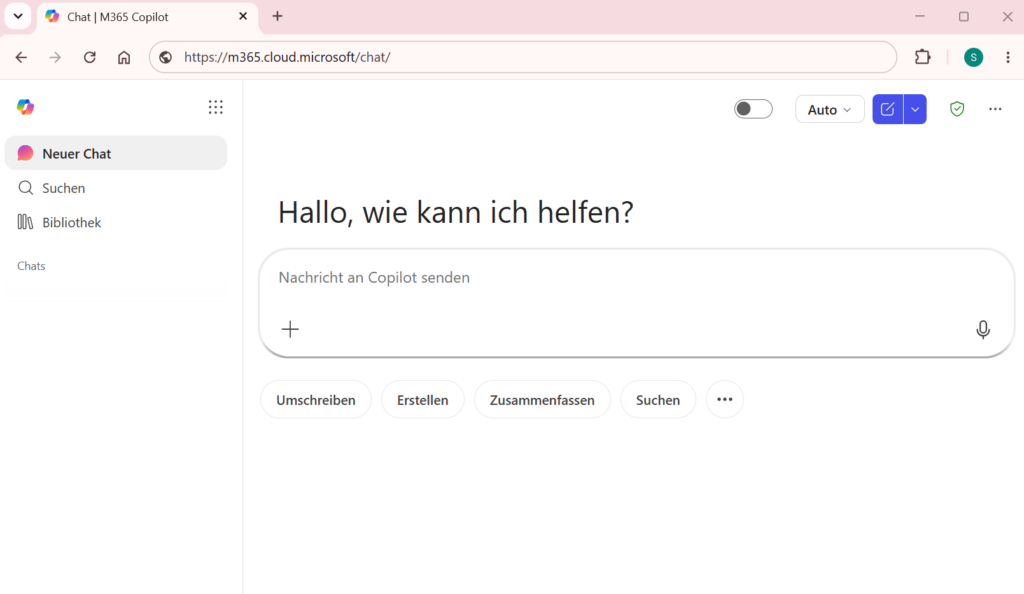
Task: Go back in the browser
Action: (x=22, y=57)
